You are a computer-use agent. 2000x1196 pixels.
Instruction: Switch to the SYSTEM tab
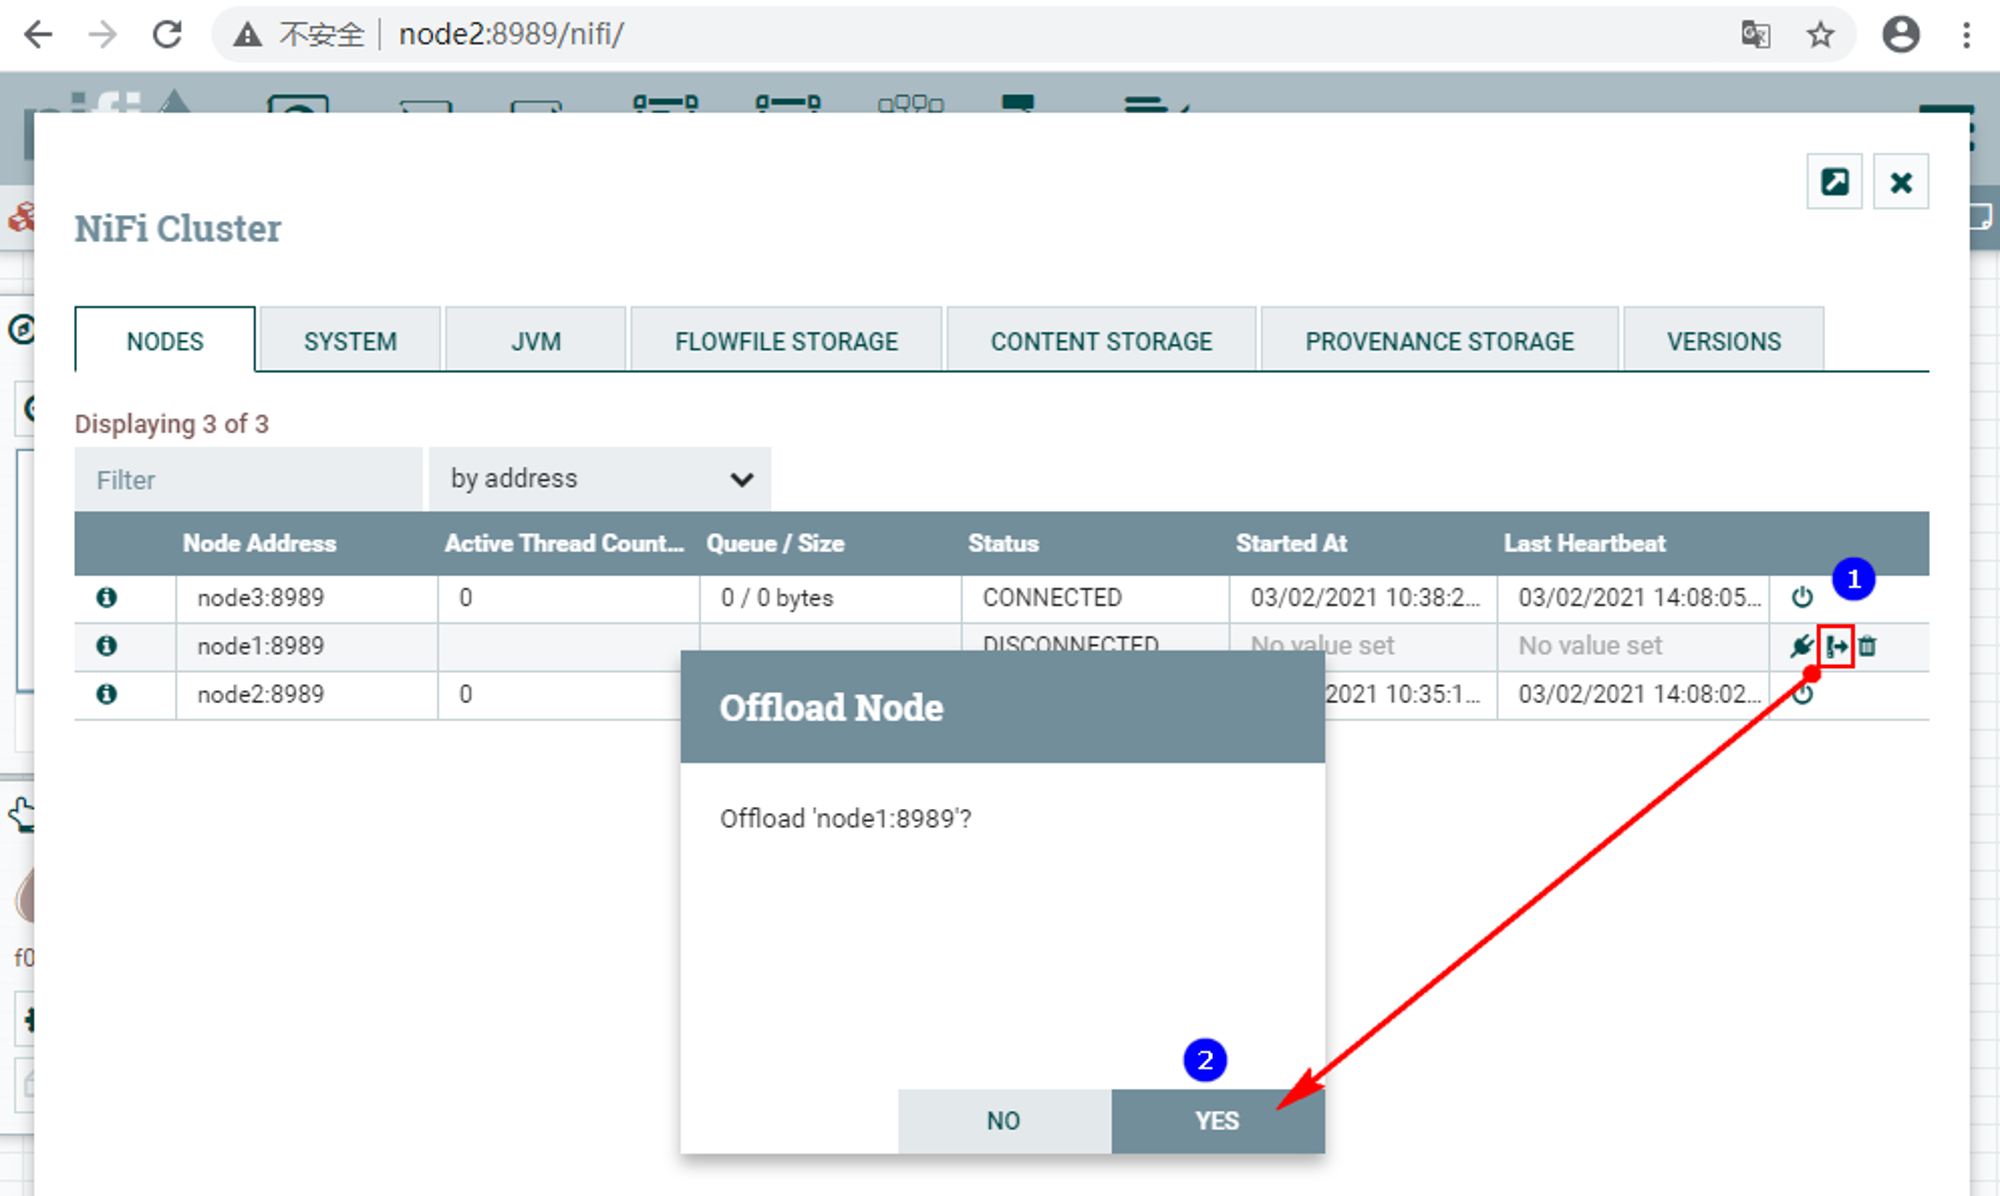350,341
